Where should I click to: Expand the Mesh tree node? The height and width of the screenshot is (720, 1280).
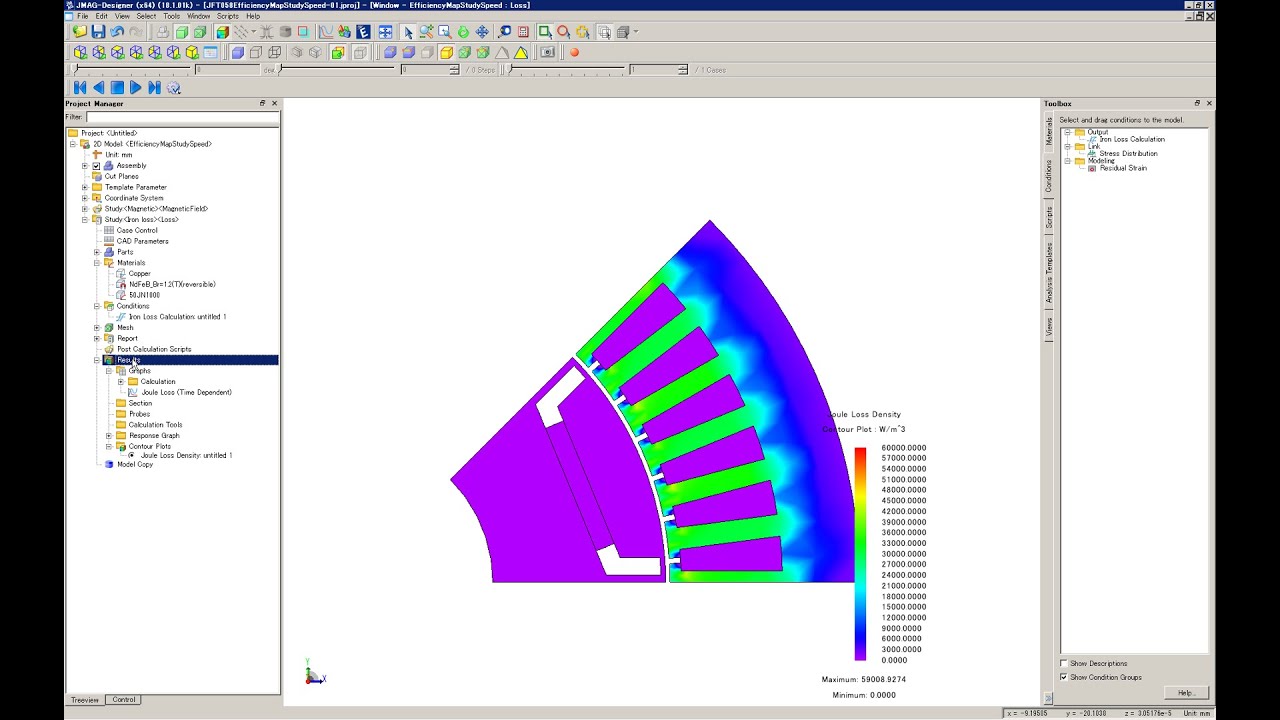pos(97,327)
